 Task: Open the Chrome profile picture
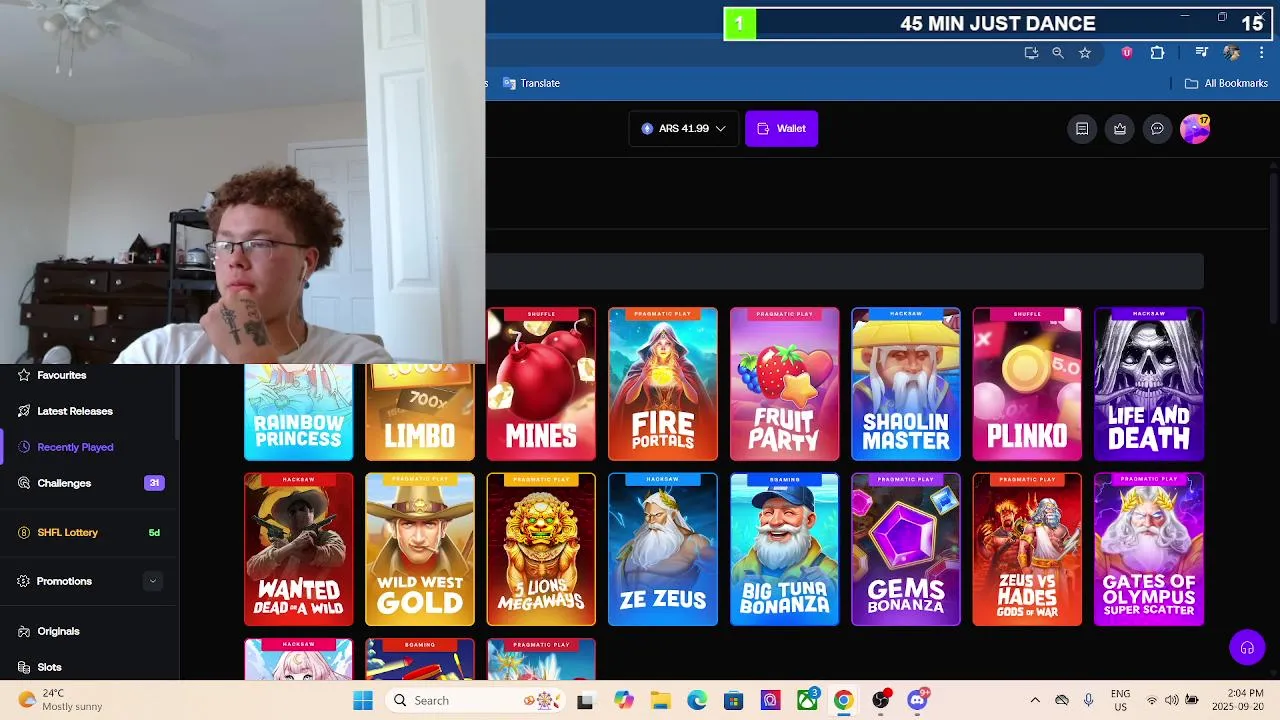pos(1232,53)
